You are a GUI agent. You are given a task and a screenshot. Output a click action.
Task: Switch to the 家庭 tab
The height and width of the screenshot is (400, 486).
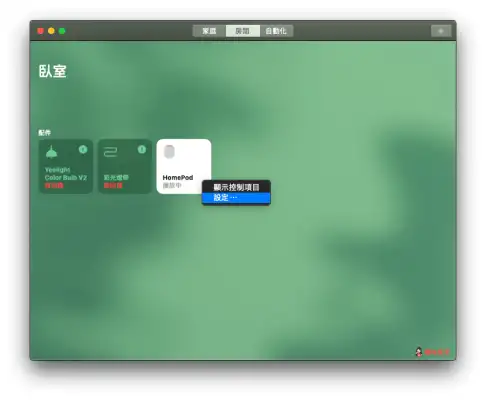pyautogui.click(x=209, y=31)
